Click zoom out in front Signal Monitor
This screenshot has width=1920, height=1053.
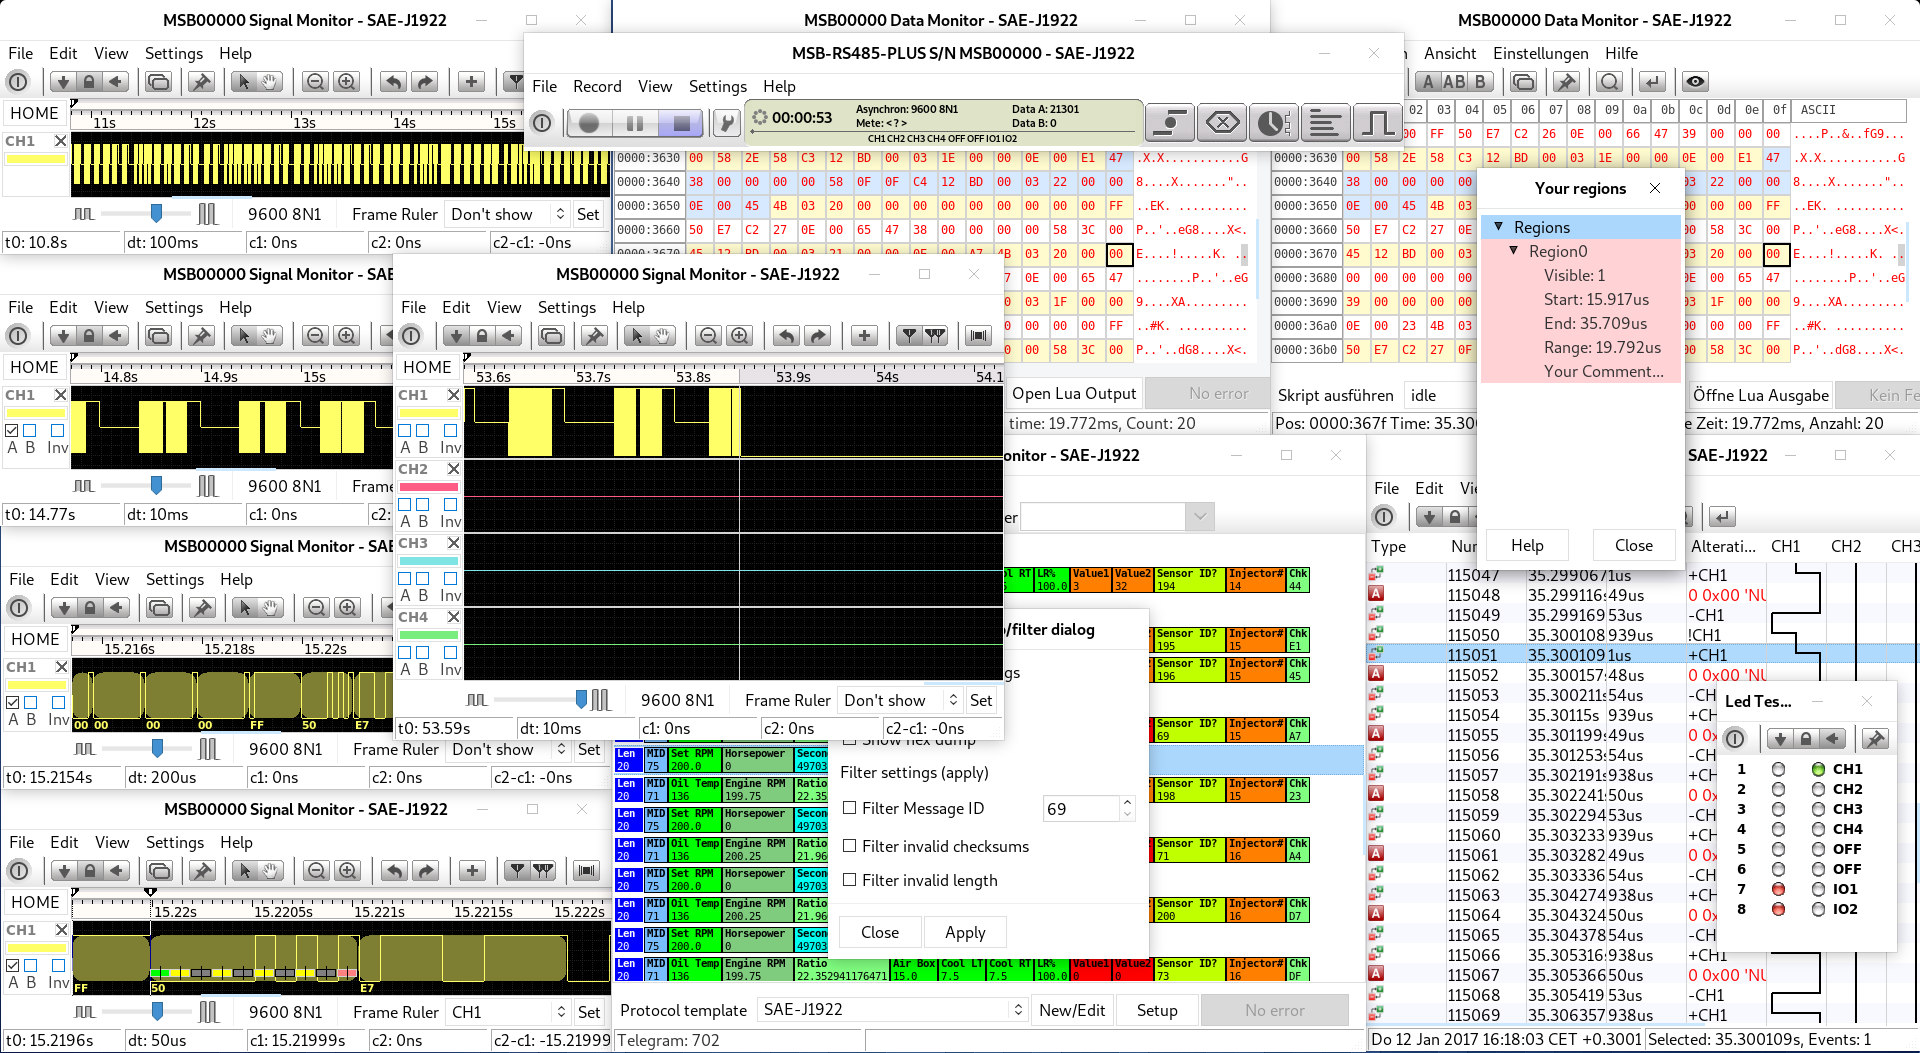point(709,336)
